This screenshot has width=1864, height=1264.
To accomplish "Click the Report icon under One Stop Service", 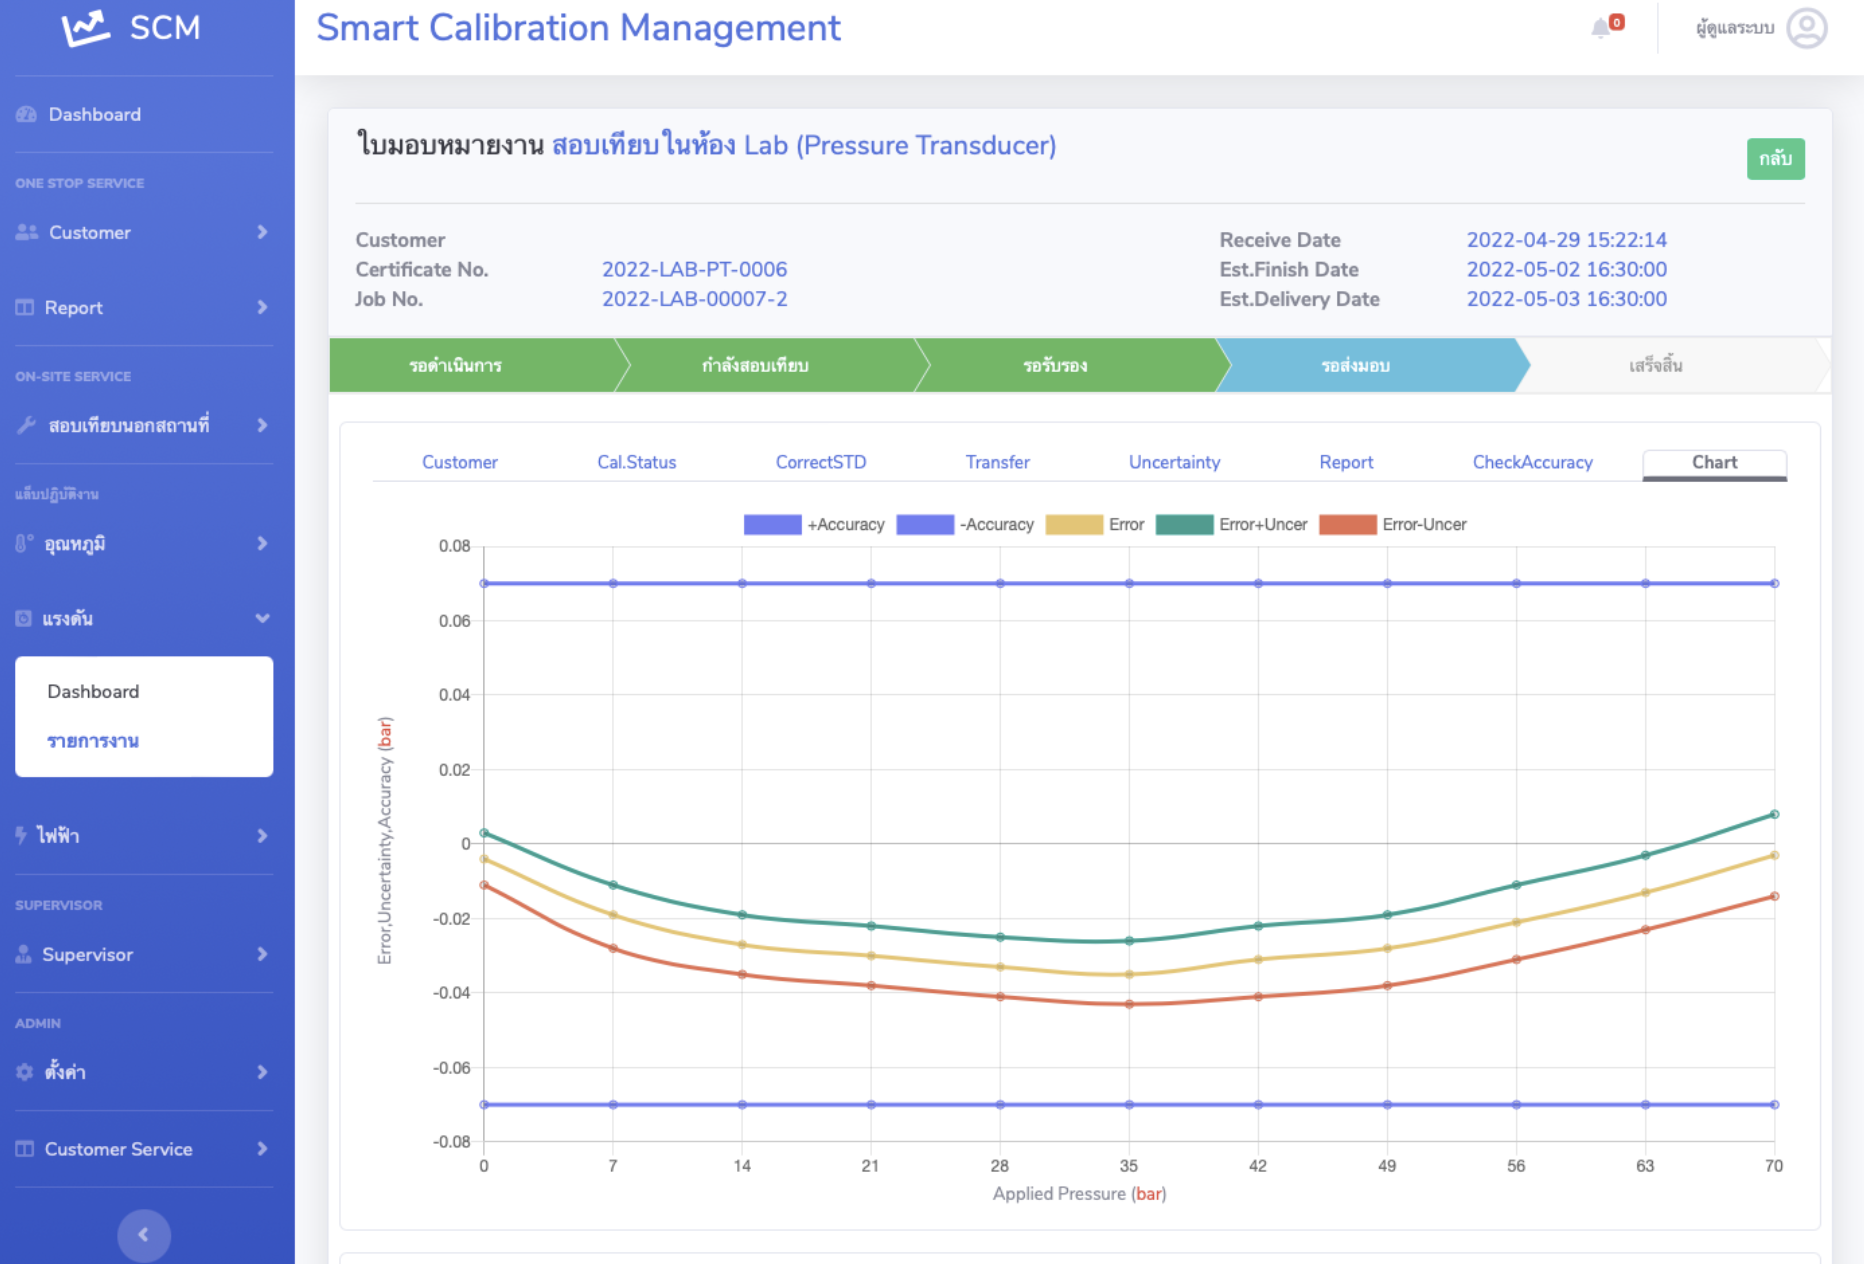I will click(x=25, y=307).
